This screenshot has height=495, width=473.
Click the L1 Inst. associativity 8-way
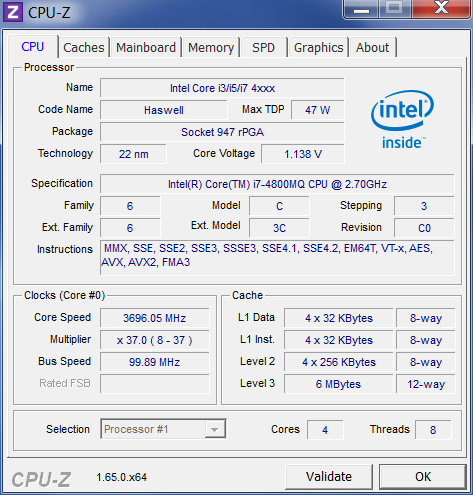pyautogui.click(x=426, y=340)
